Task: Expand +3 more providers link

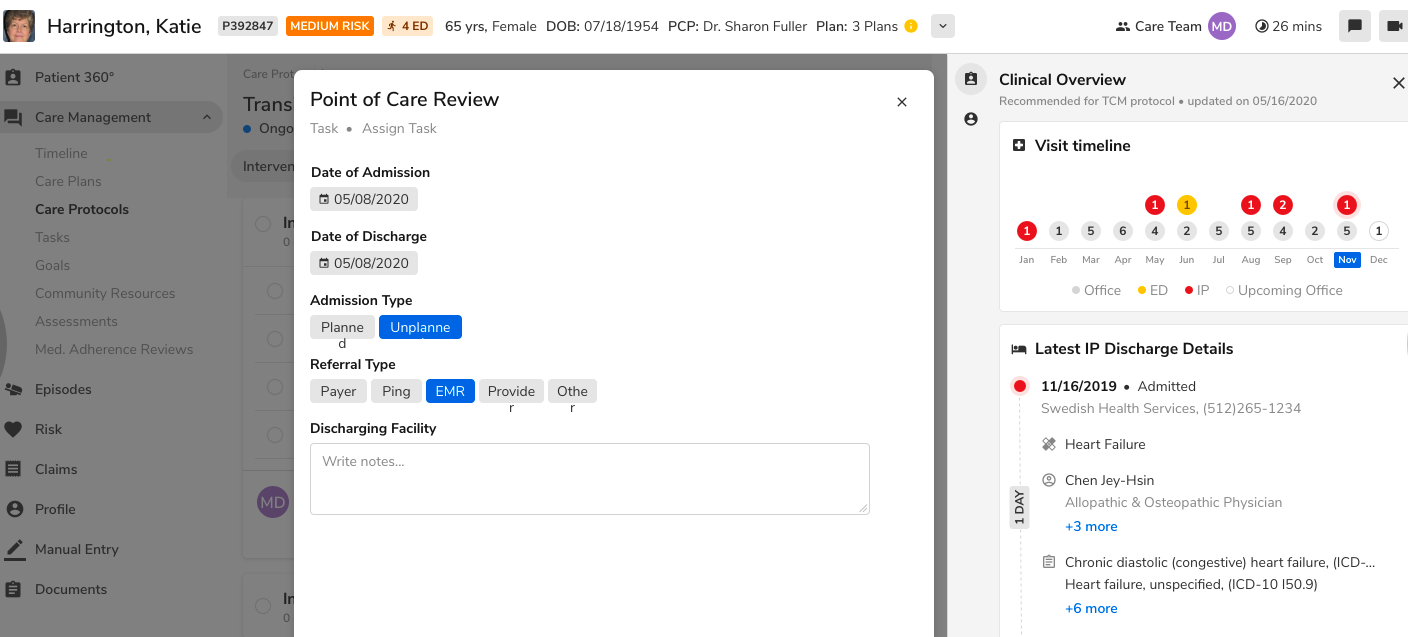Action: (x=1091, y=526)
